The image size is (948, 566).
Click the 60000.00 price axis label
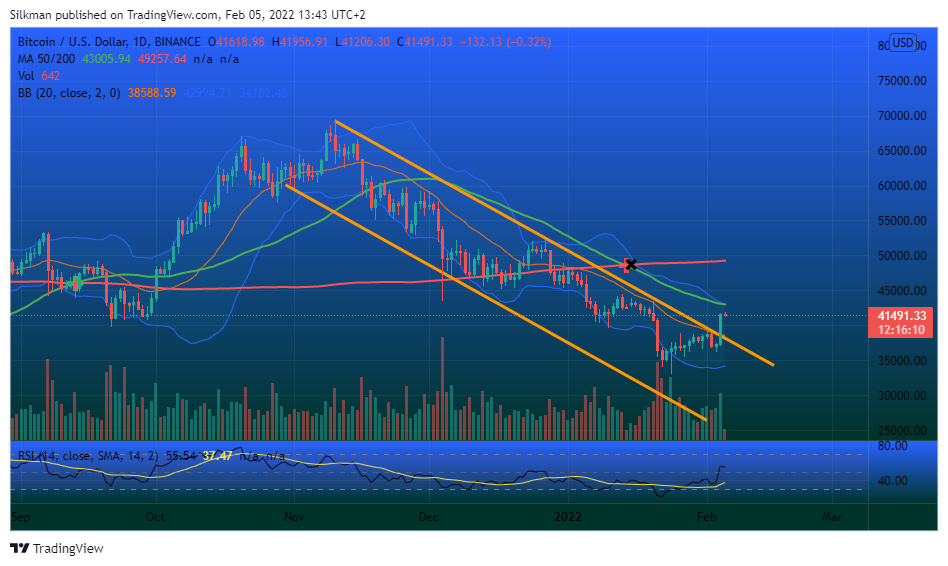(901, 186)
